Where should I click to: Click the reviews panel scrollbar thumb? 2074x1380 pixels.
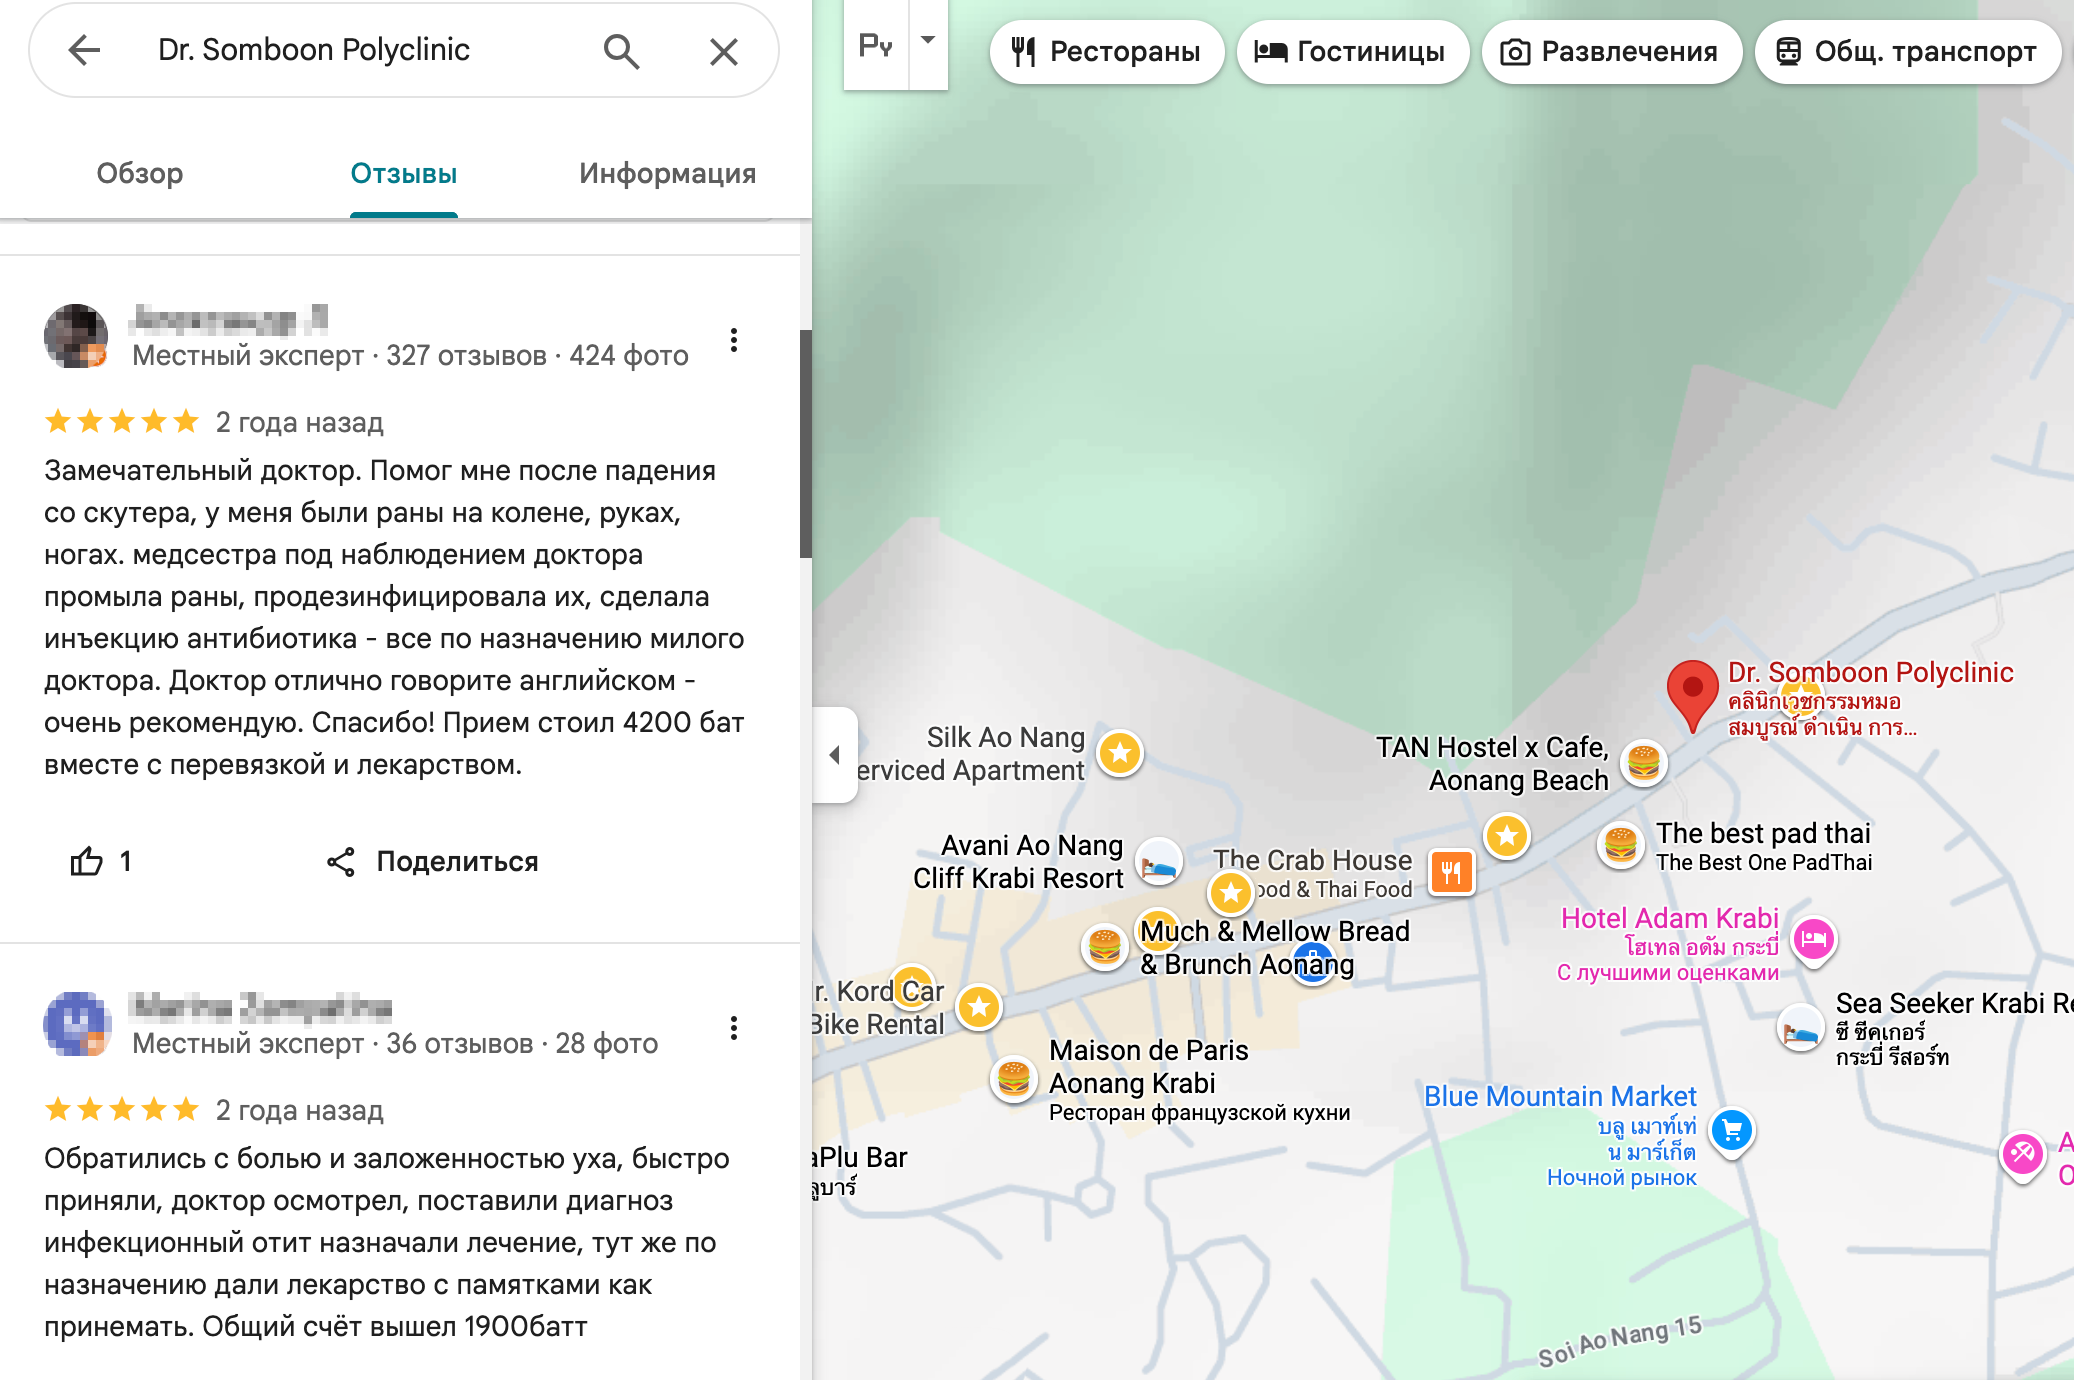click(805, 443)
